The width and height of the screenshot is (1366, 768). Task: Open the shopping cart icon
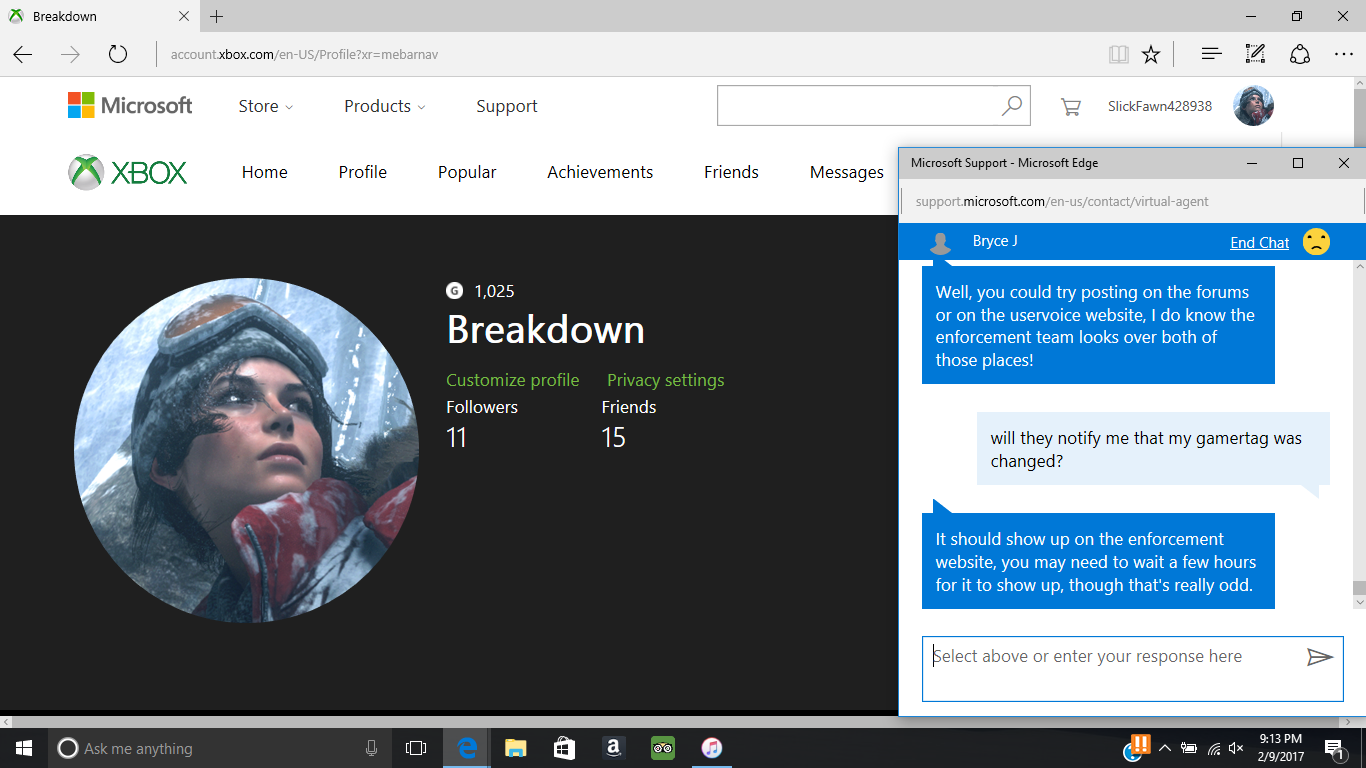pyautogui.click(x=1070, y=106)
